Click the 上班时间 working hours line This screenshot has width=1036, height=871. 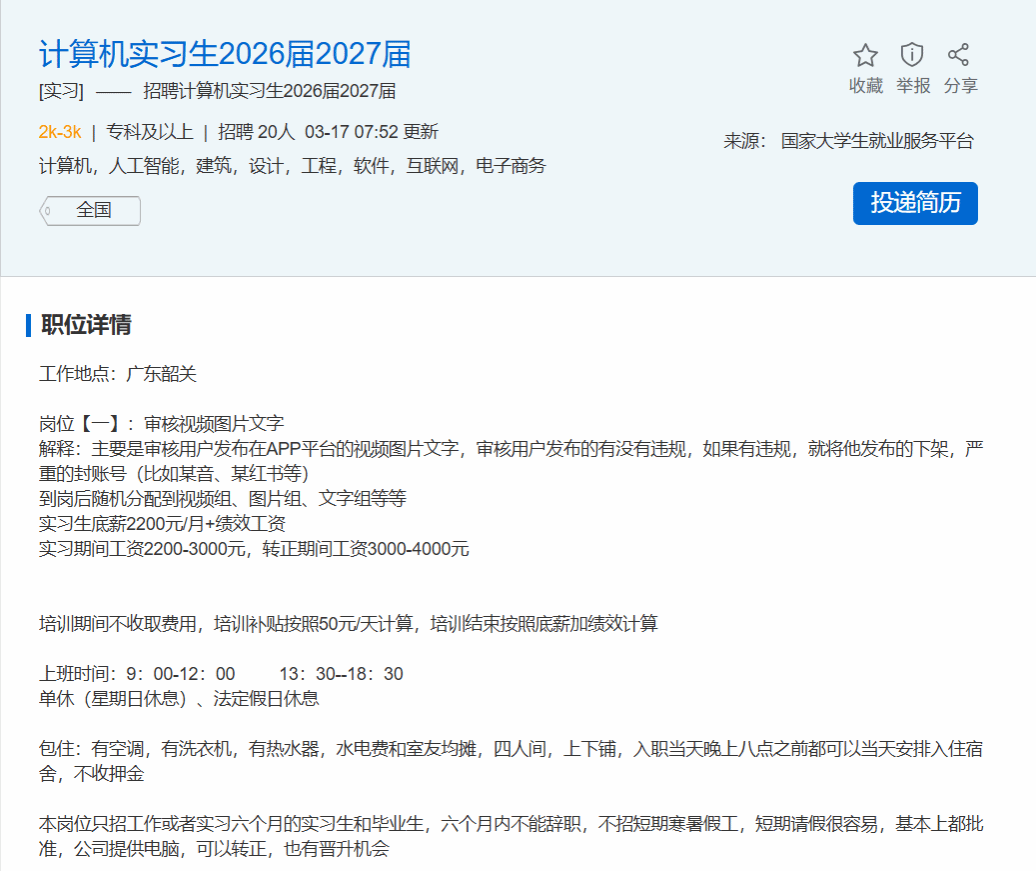click(x=221, y=674)
